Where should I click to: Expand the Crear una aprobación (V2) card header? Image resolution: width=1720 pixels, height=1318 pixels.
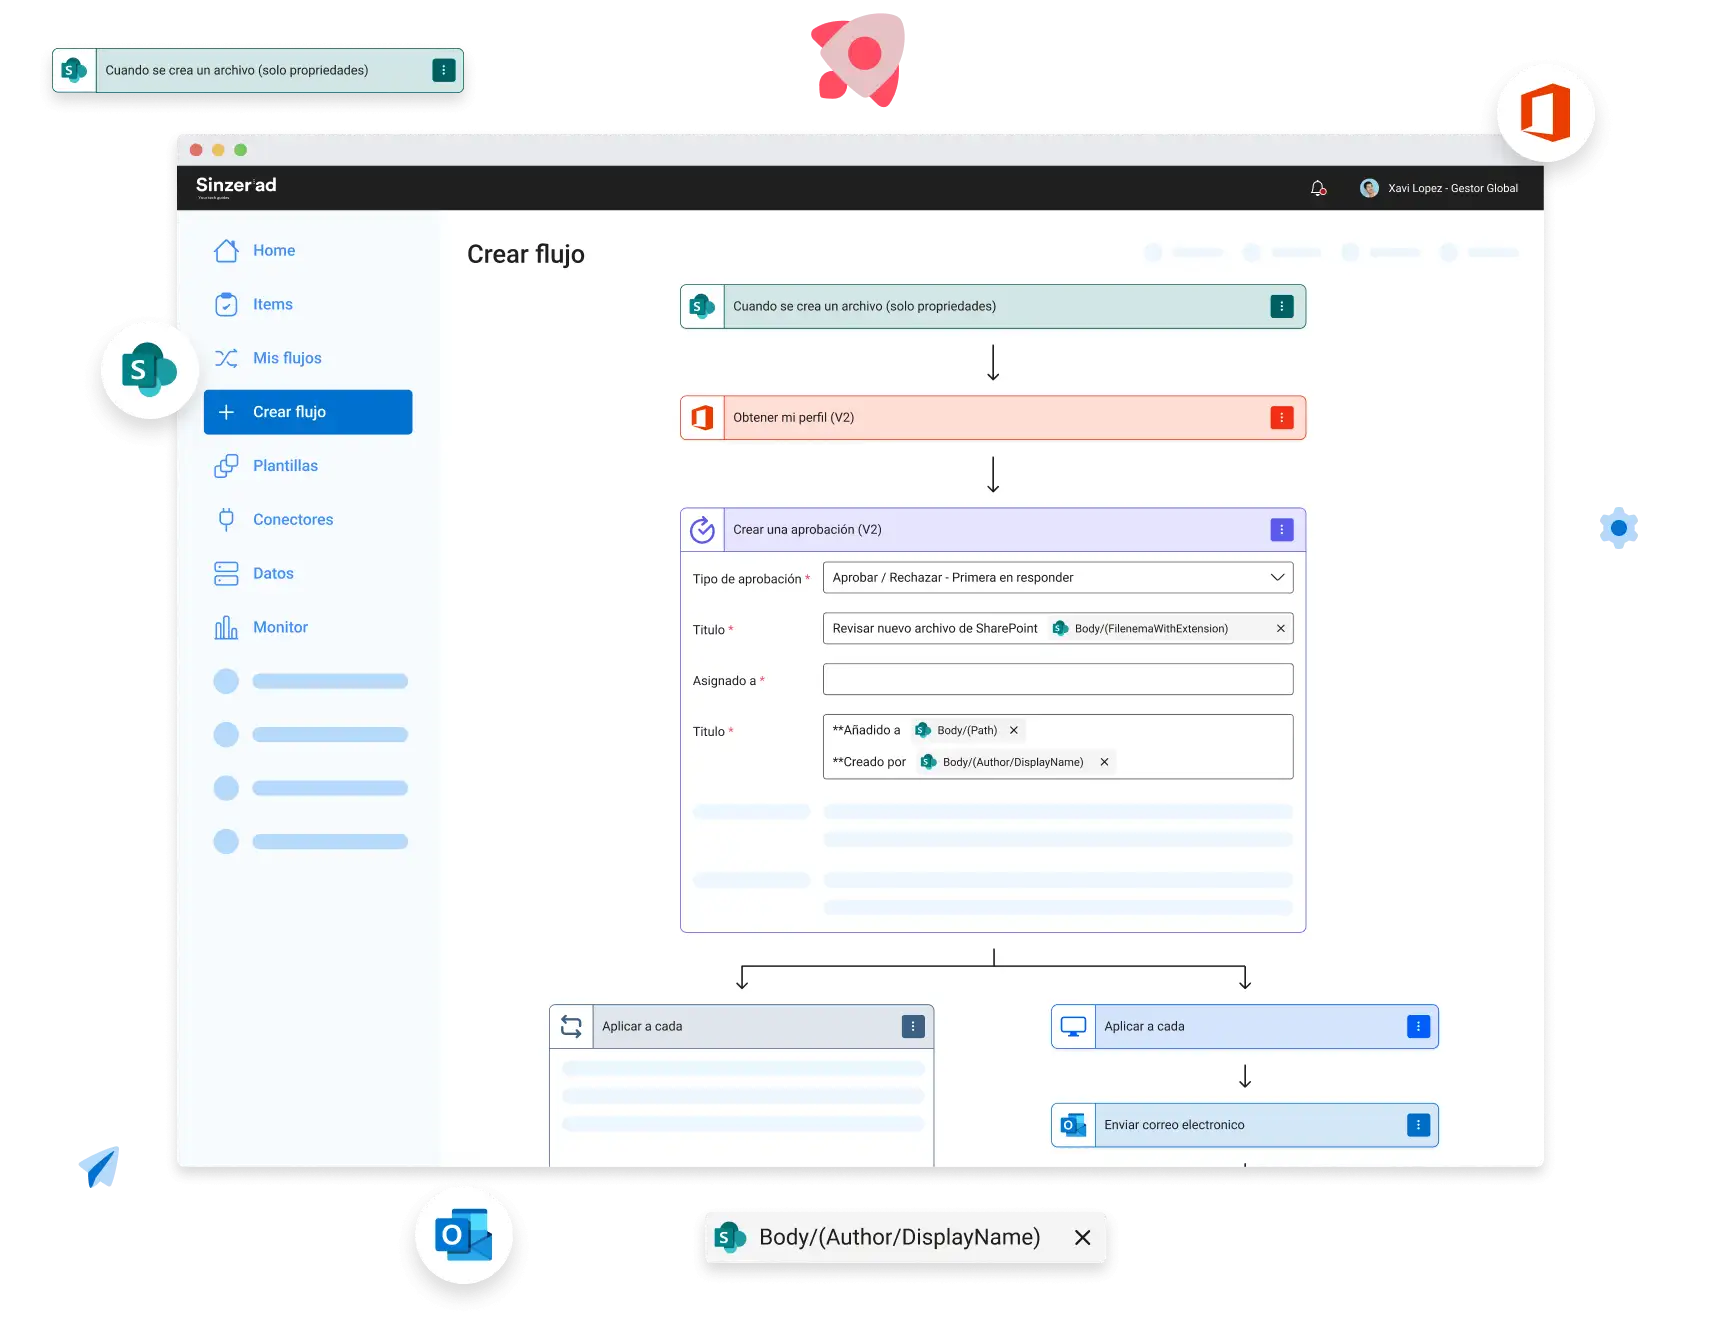[990, 530]
